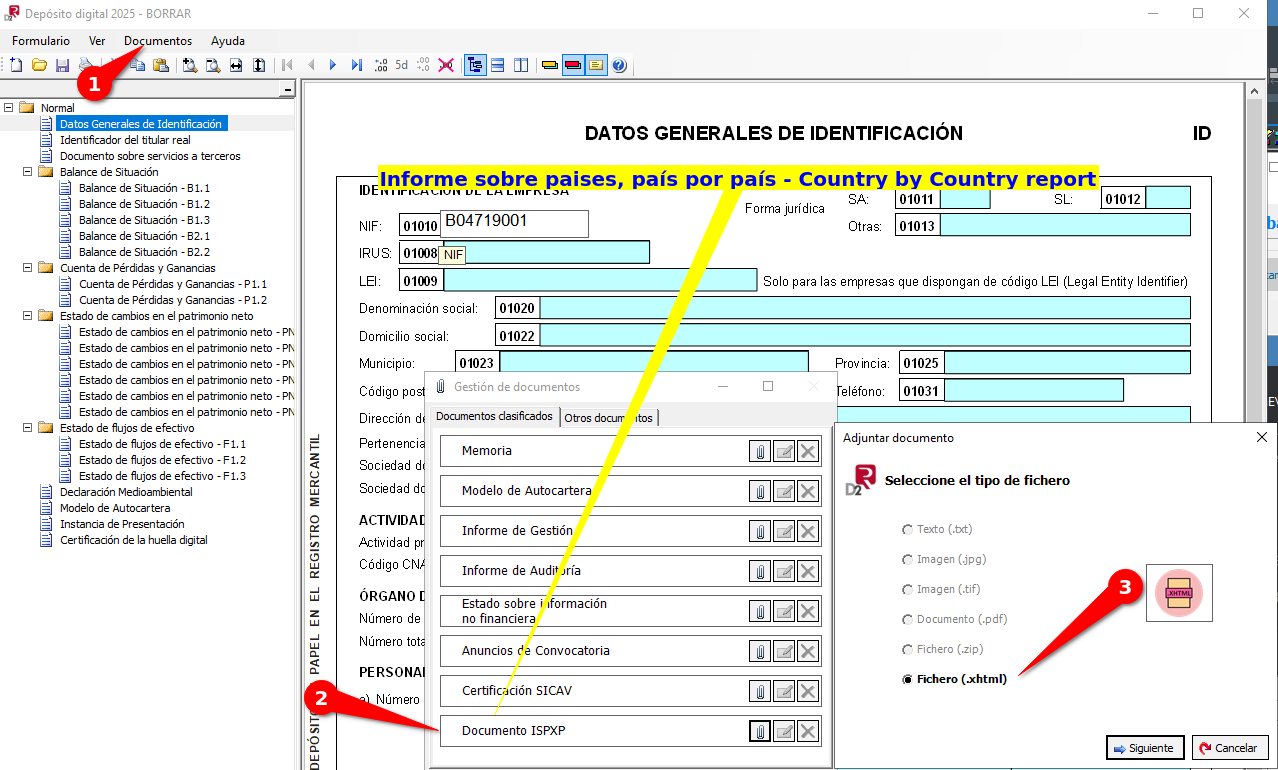Click the Copy toolbar icon
The image size is (1278, 770).
pyautogui.click(x=138, y=65)
